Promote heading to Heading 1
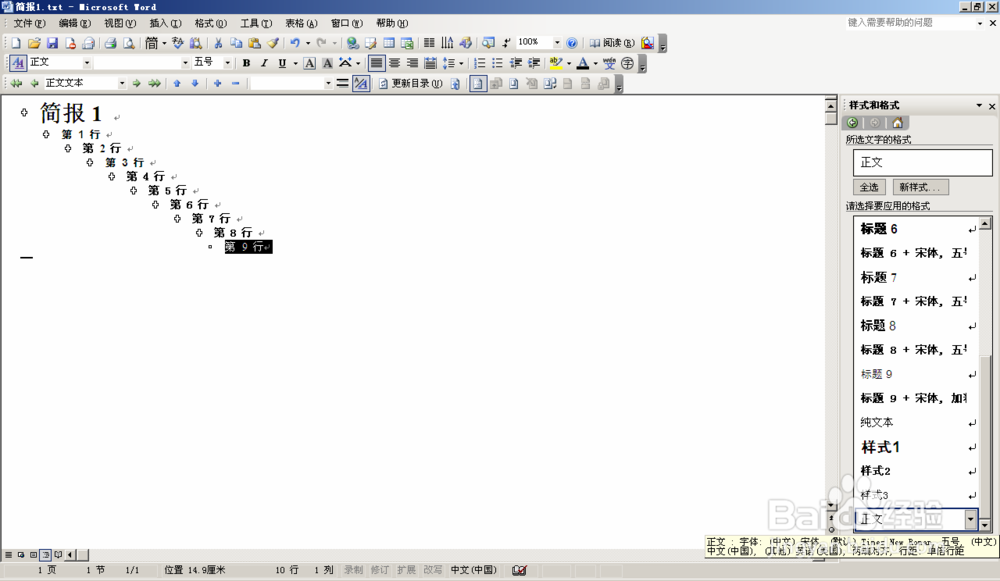1000x581 pixels. (x=16, y=84)
